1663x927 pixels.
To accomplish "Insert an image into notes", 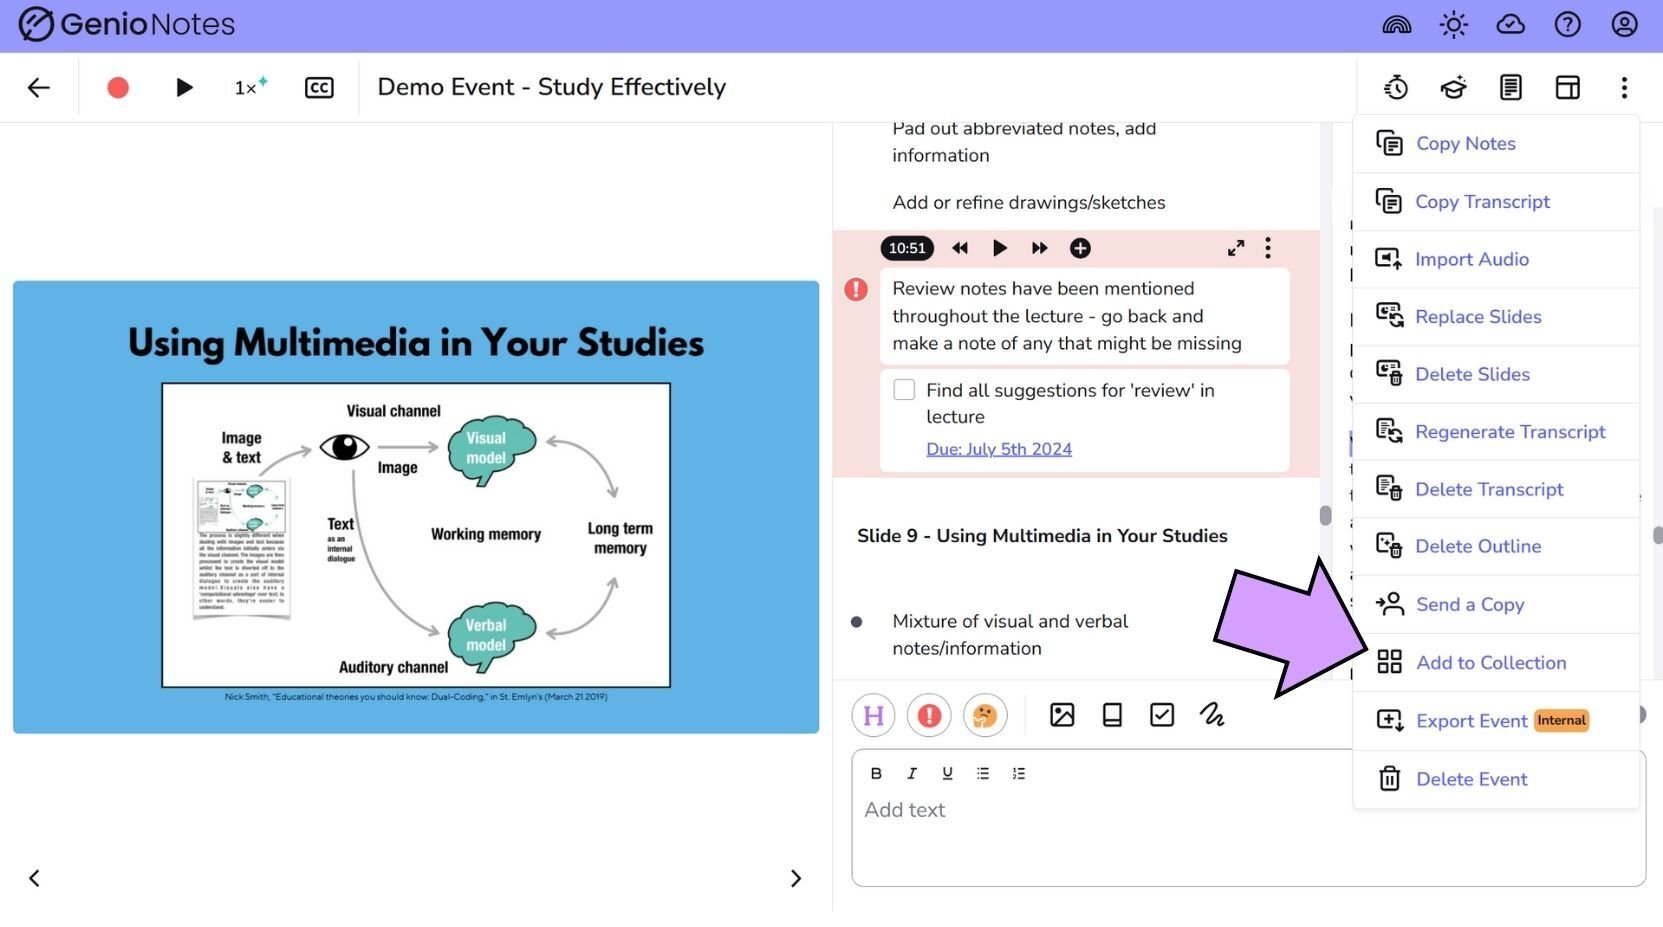I will click(1062, 714).
